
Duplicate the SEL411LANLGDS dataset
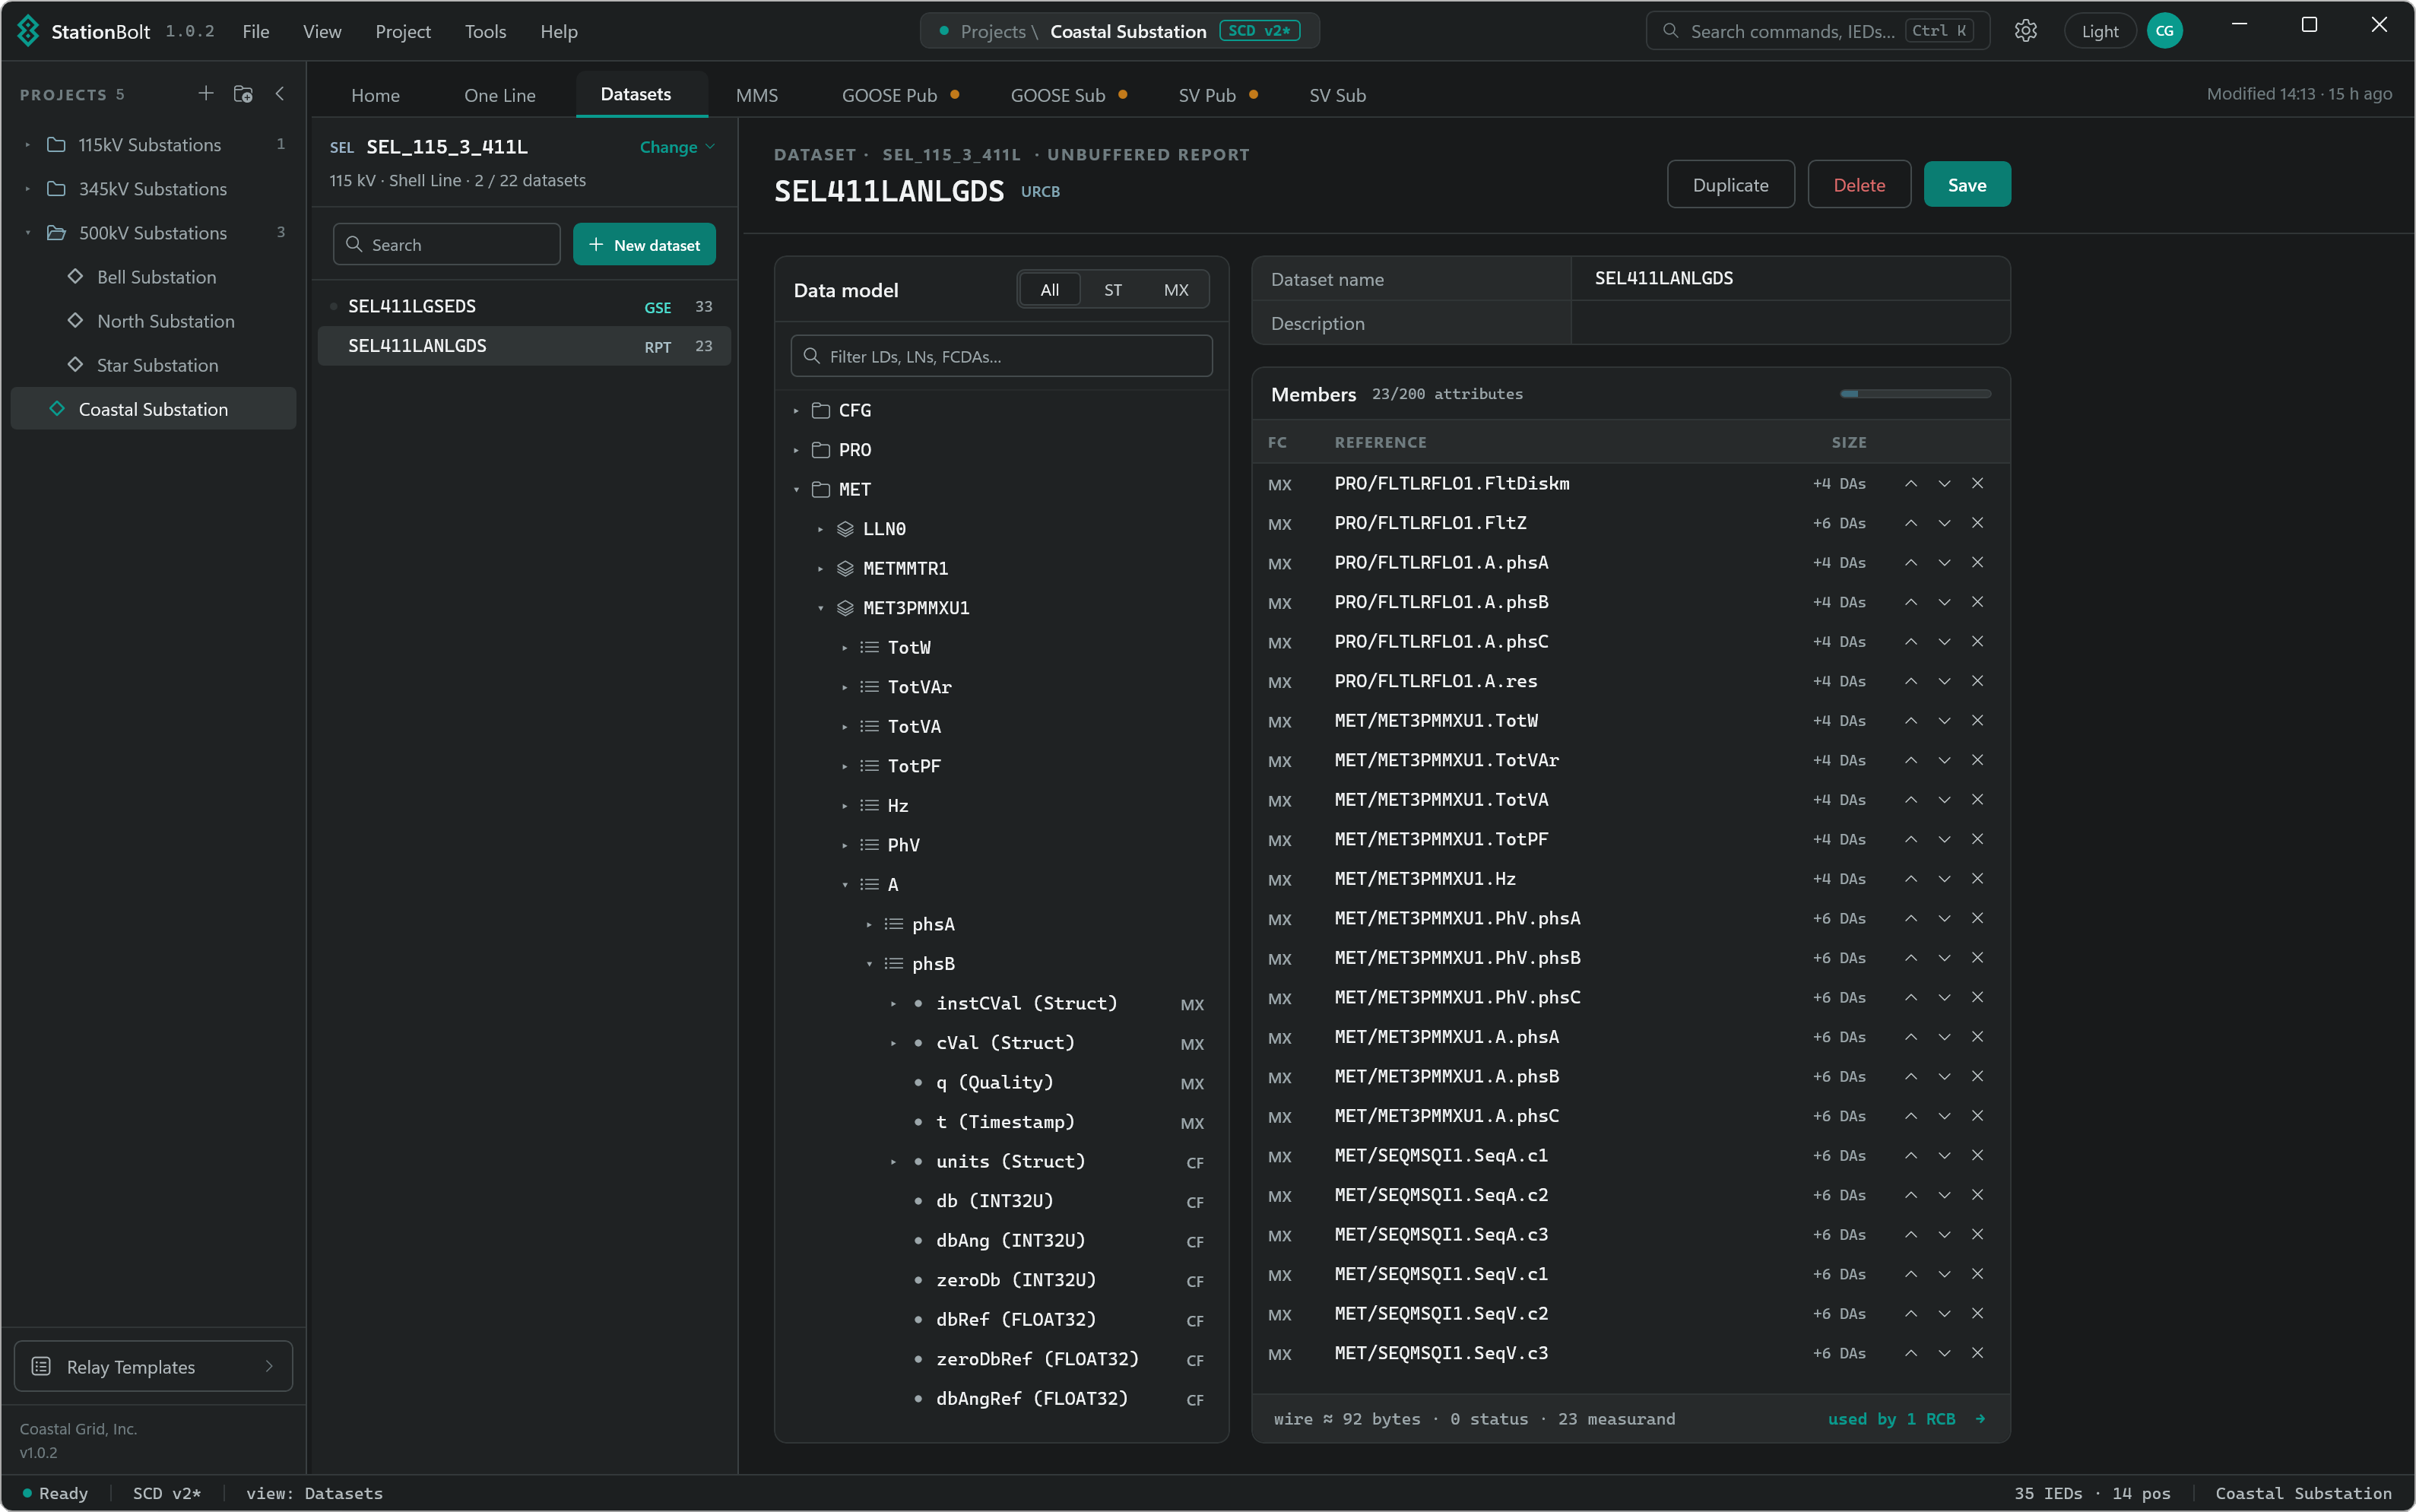[x=1730, y=184]
